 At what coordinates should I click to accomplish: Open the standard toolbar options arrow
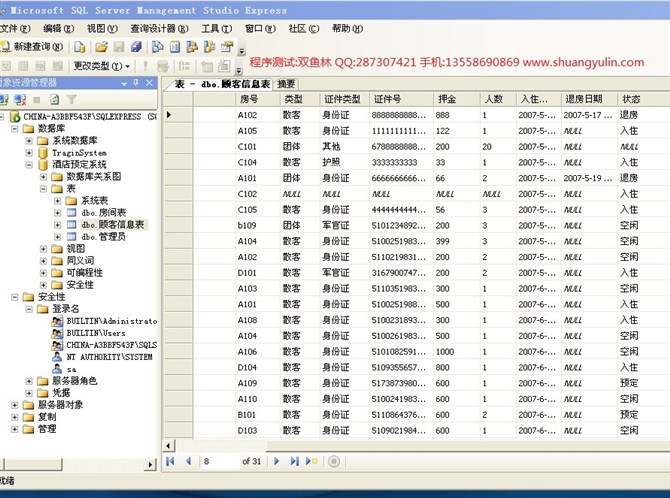[241, 51]
